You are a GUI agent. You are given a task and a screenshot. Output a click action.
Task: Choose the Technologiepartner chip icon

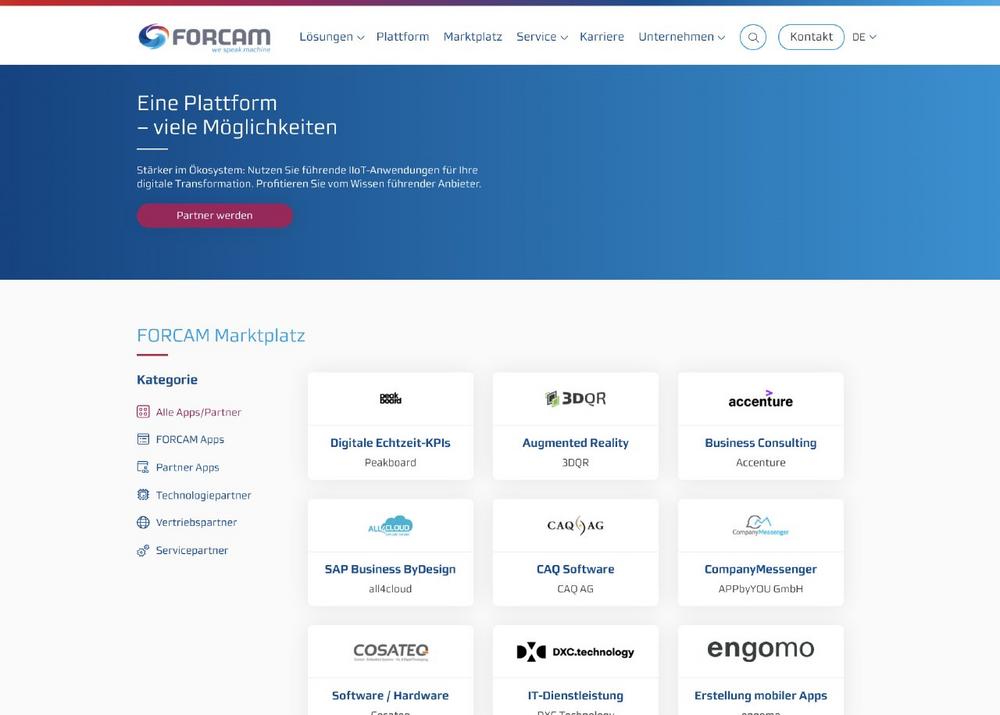pyautogui.click(x=143, y=495)
